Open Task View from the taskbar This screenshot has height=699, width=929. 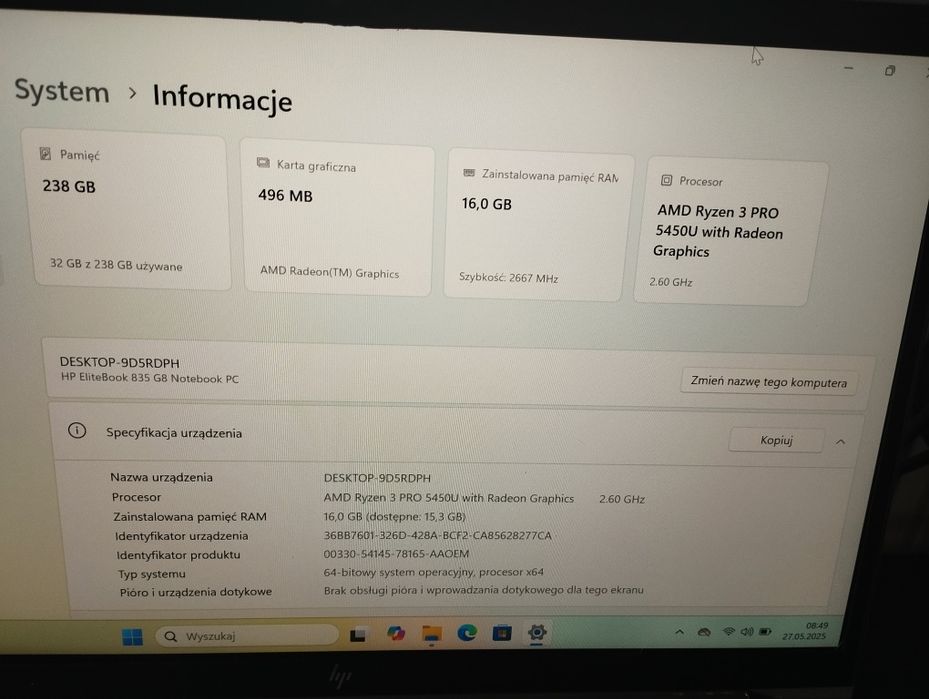357,636
